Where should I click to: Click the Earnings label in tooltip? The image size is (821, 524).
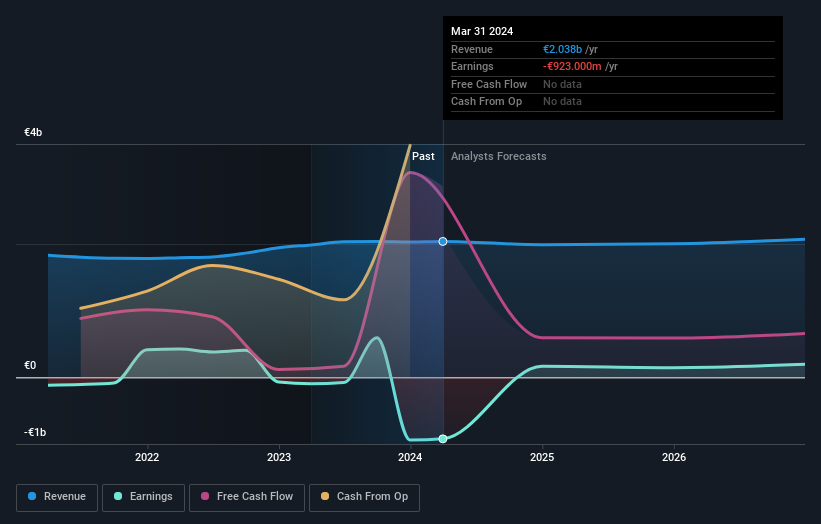click(472, 66)
